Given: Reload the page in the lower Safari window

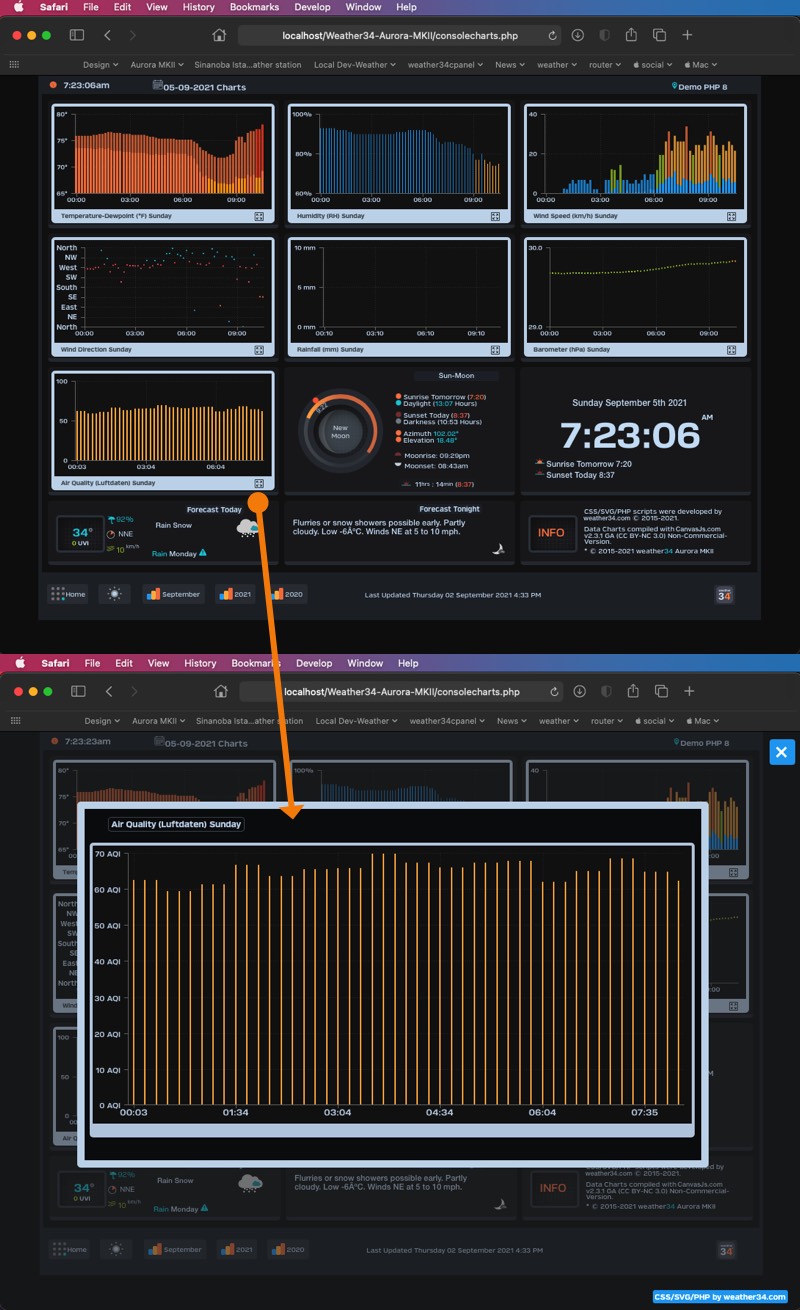Looking at the screenshot, I should pyautogui.click(x=555, y=691).
